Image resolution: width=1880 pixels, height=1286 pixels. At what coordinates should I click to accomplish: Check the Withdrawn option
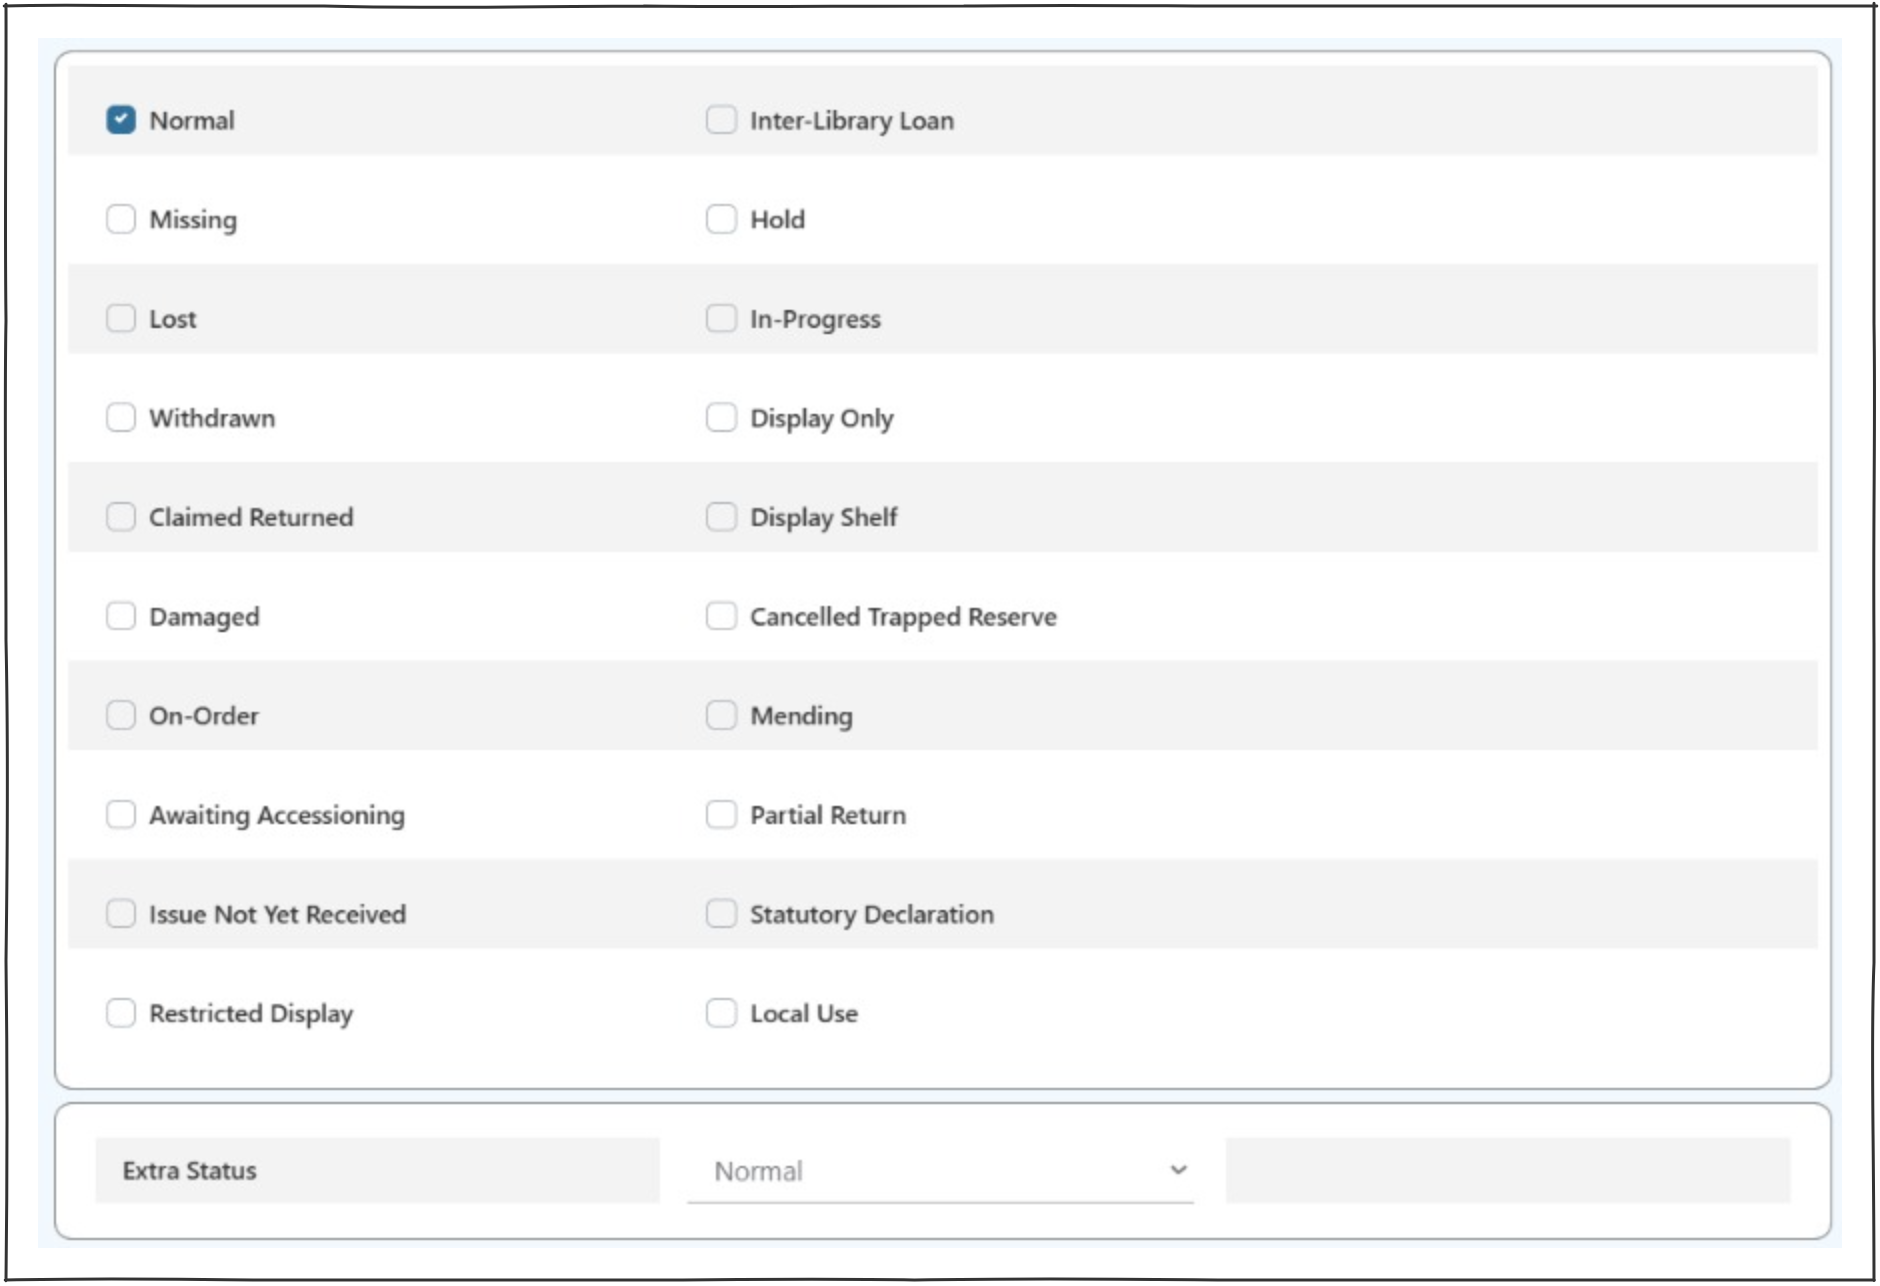coord(121,417)
